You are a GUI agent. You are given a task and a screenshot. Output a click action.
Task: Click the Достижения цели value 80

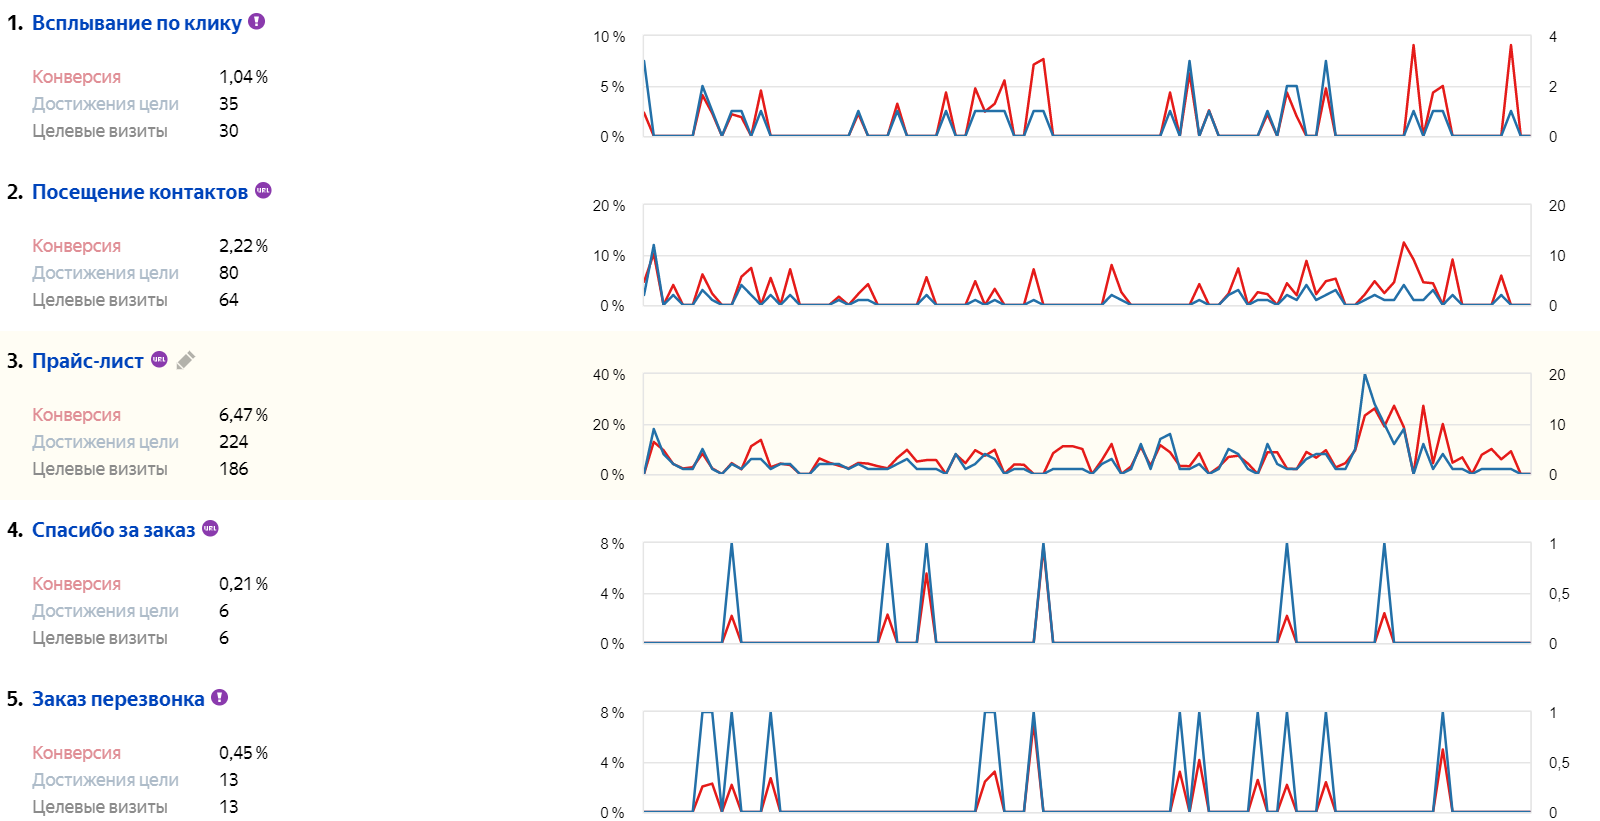(229, 273)
